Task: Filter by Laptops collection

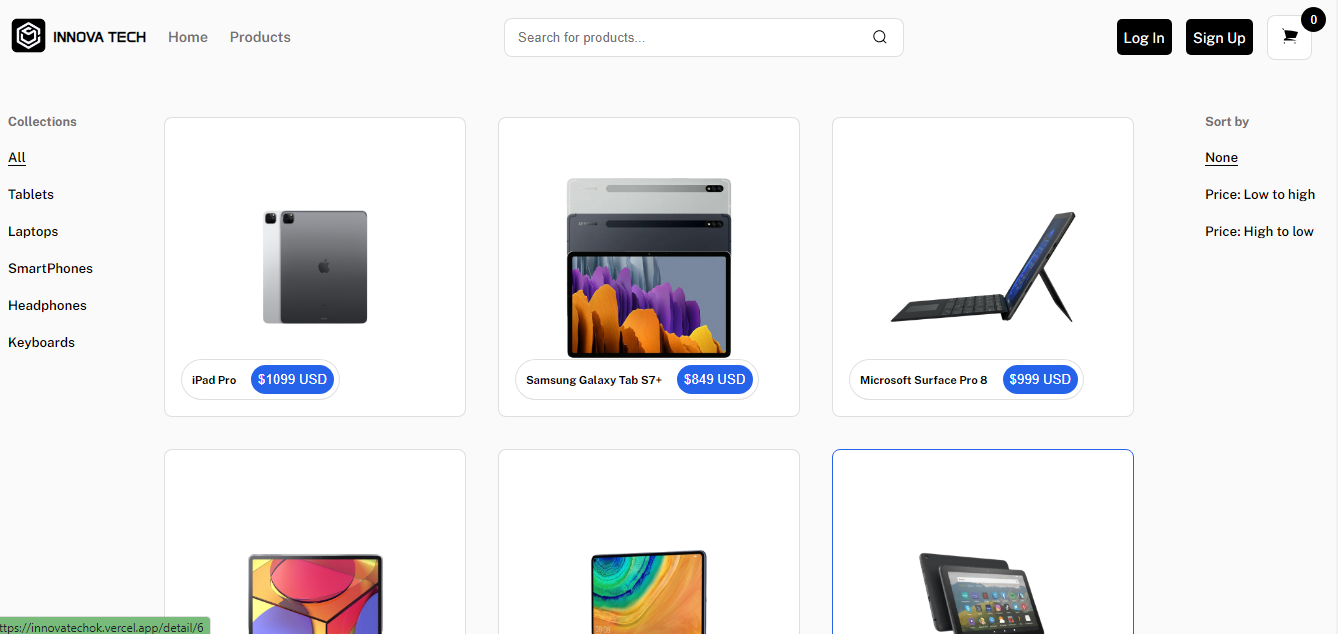Action: click(x=33, y=231)
